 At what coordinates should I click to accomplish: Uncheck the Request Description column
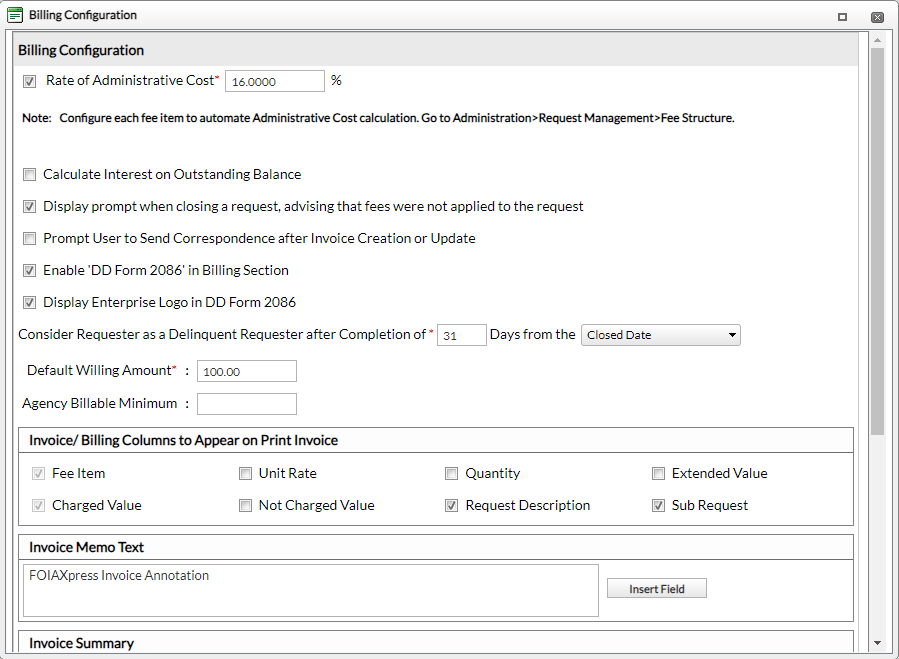click(451, 505)
